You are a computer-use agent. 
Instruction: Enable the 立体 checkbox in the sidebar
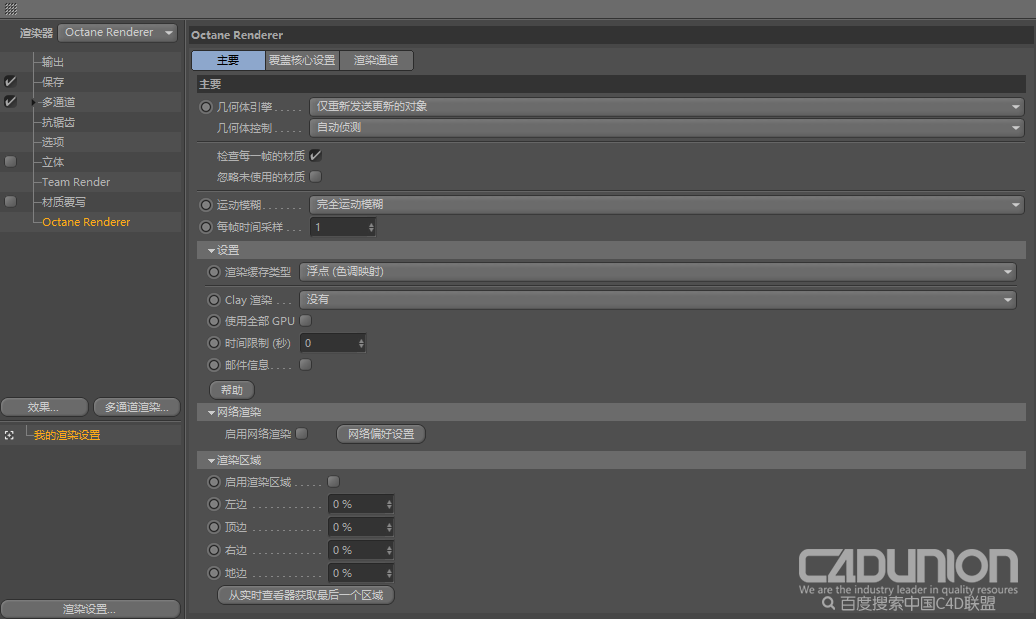coord(11,161)
